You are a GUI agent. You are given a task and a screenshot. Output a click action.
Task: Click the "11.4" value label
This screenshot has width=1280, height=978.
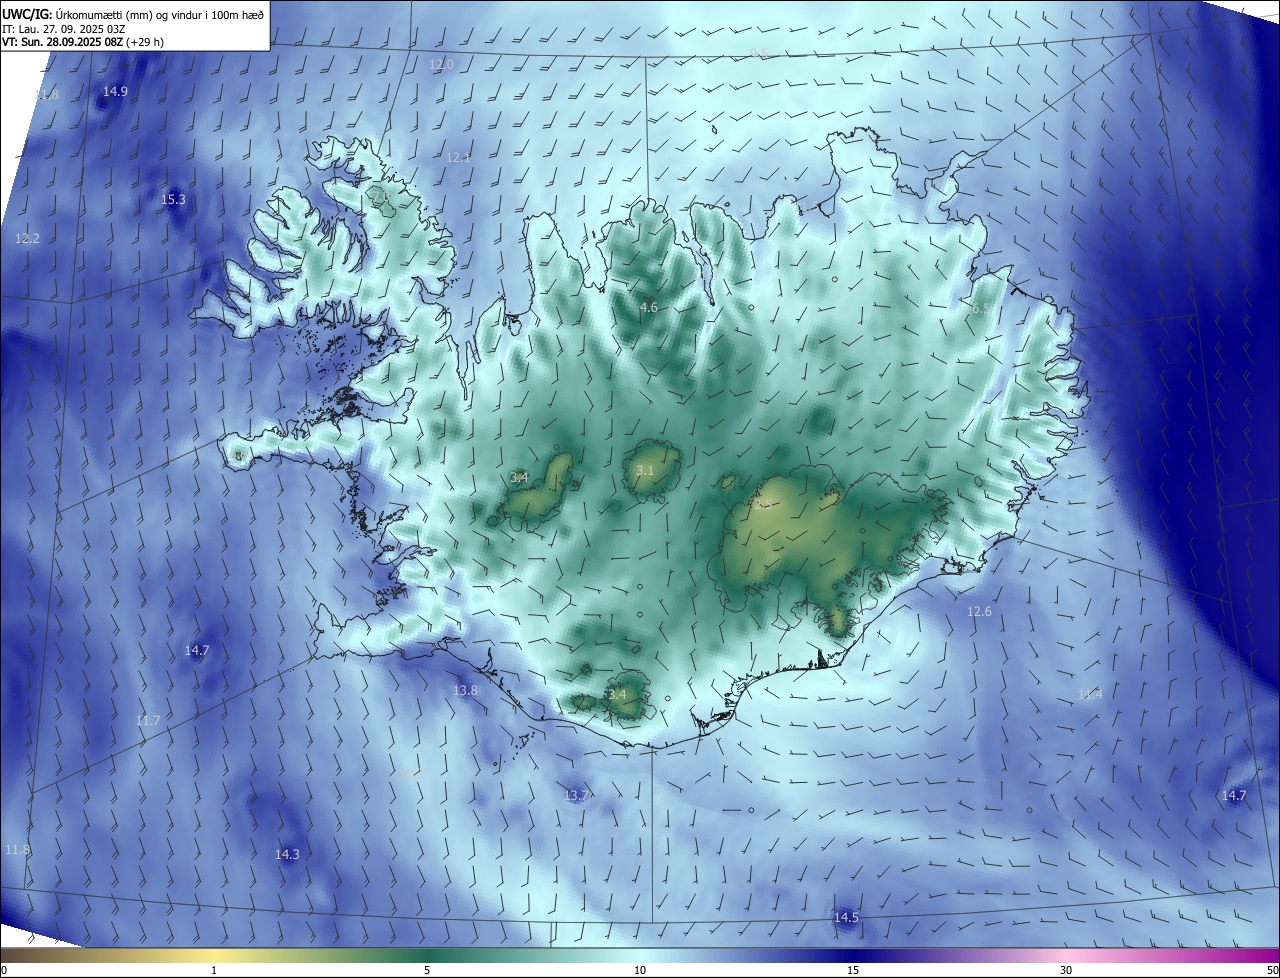1090,694
